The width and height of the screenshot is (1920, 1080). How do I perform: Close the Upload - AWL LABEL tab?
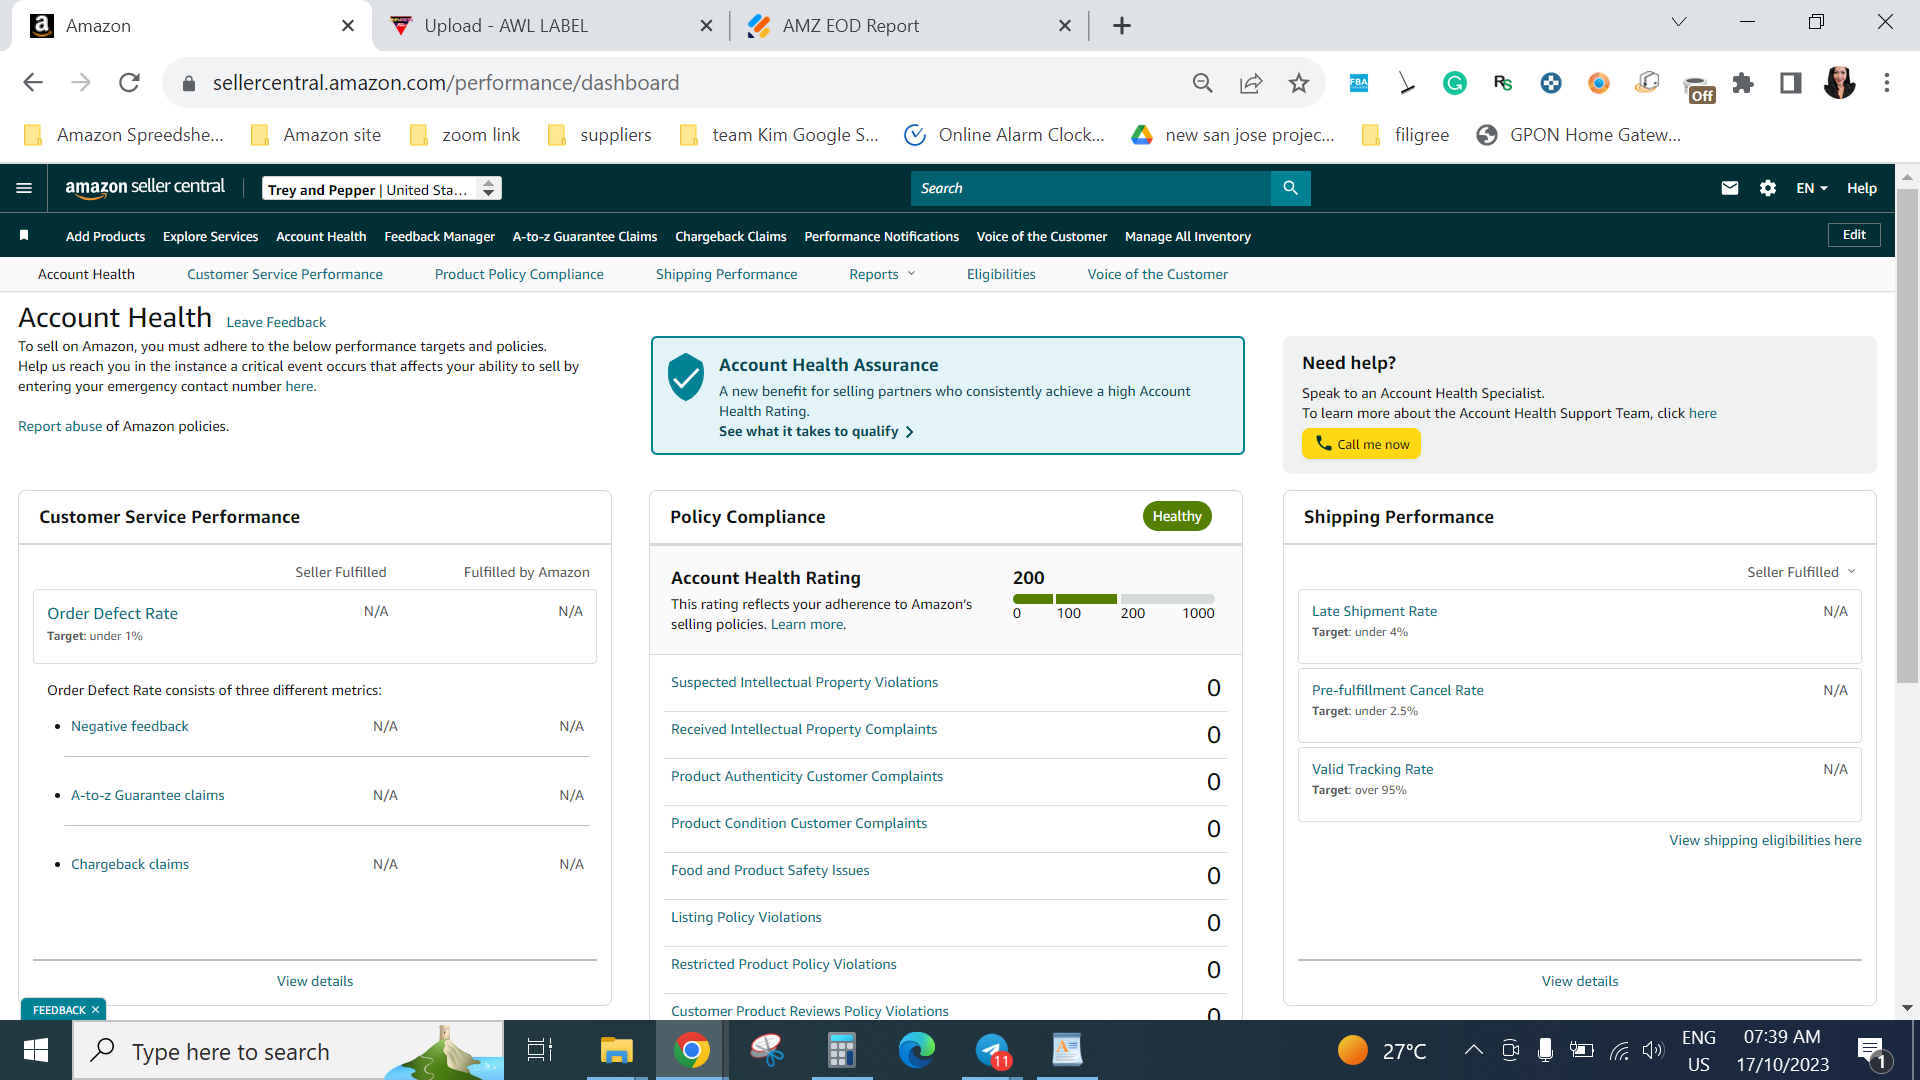tap(706, 26)
